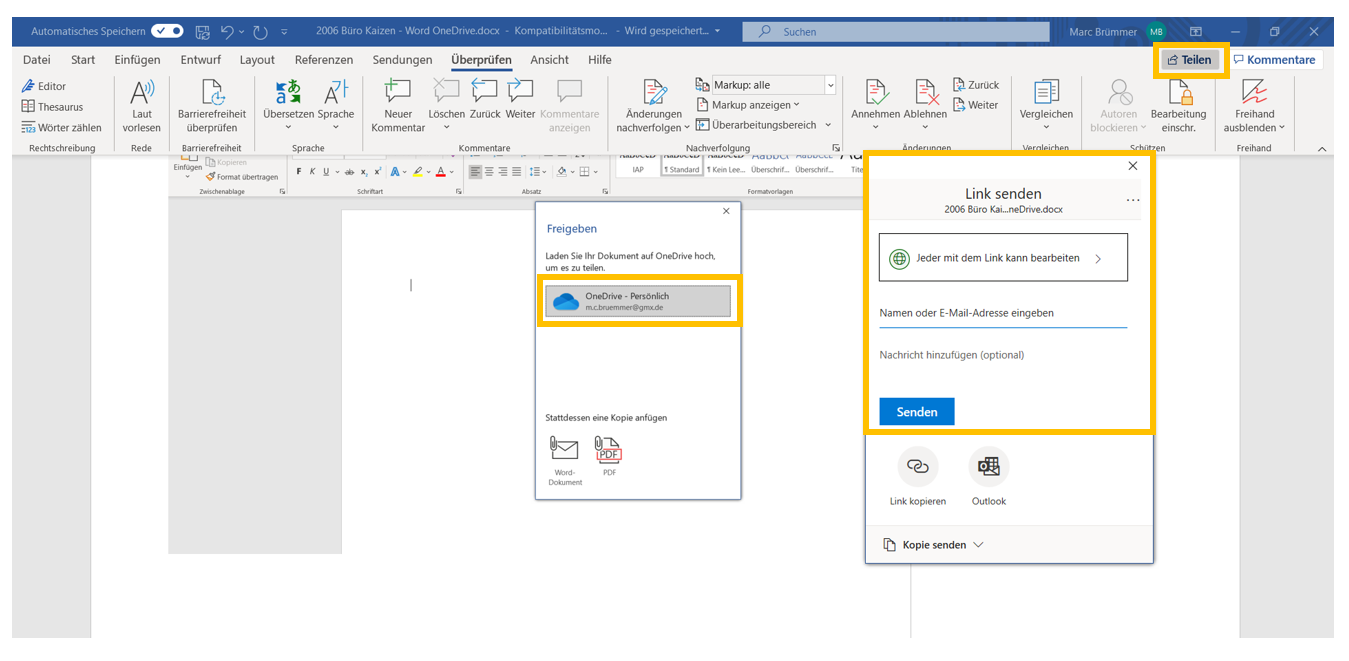Open the Vergleichen compare documents tool

pos(1046,106)
